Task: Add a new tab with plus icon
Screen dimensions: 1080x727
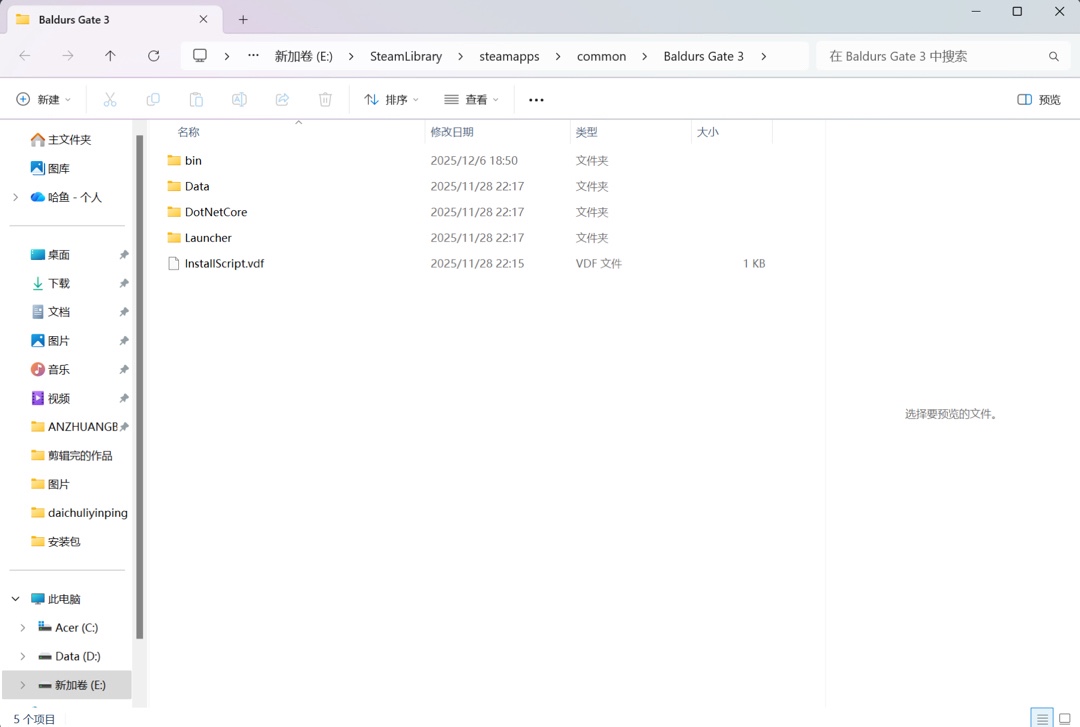Action: point(242,19)
